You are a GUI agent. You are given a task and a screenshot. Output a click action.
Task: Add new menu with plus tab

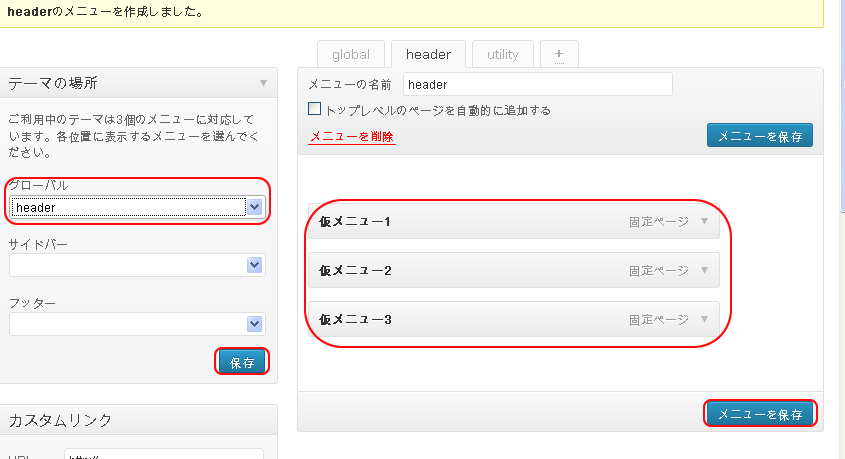559,54
